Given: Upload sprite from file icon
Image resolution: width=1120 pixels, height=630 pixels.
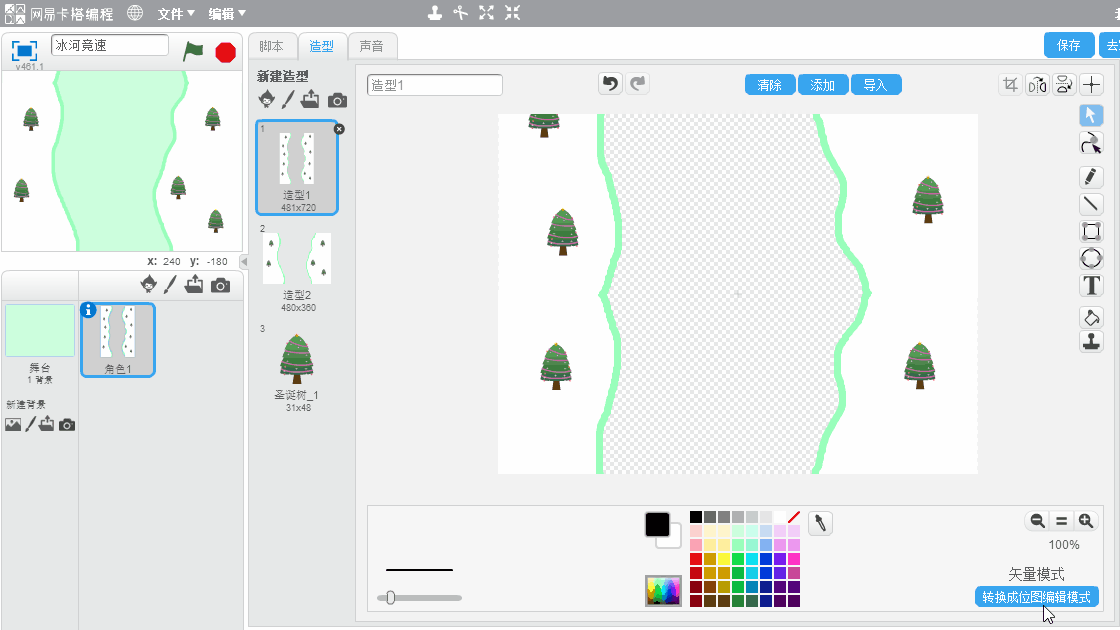Looking at the screenshot, I should (x=194, y=285).
